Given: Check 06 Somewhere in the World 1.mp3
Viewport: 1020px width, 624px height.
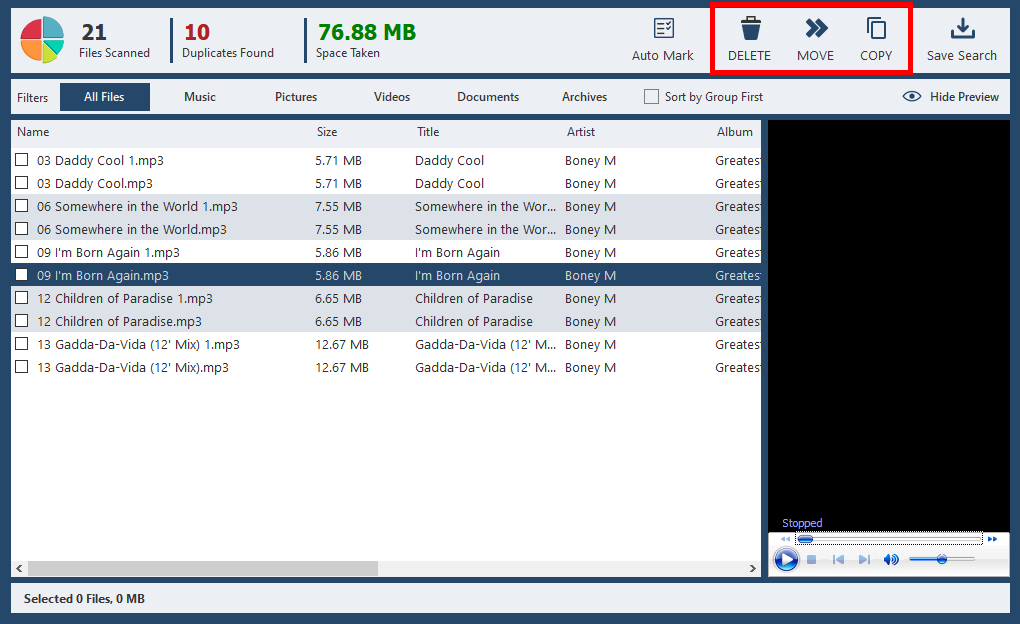Looking at the screenshot, I should 21,206.
